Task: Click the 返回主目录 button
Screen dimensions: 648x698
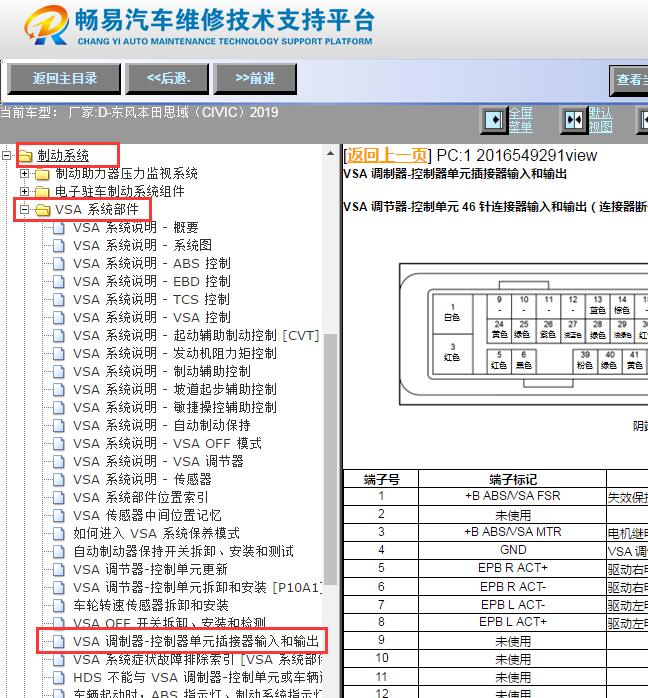Action: [64, 78]
